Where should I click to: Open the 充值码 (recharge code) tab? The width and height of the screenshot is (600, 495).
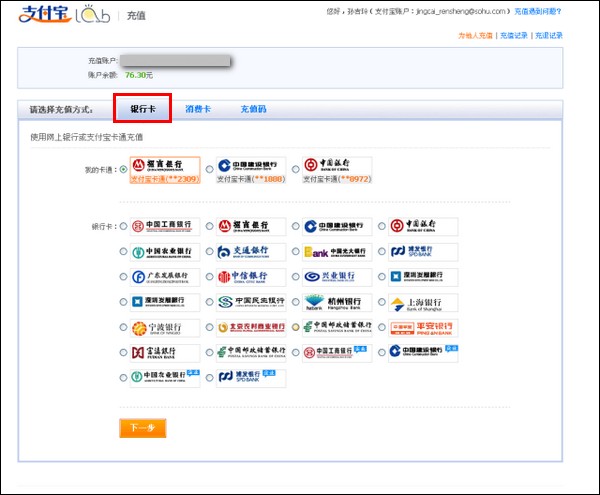tap(253, 109)
